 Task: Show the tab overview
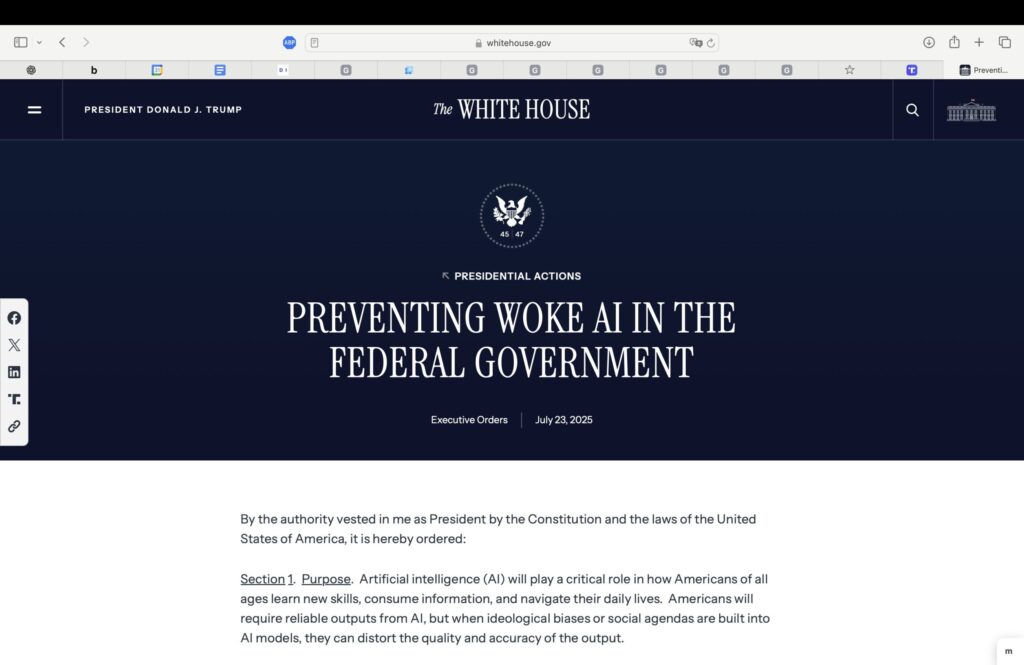(x=1005, y=42)
